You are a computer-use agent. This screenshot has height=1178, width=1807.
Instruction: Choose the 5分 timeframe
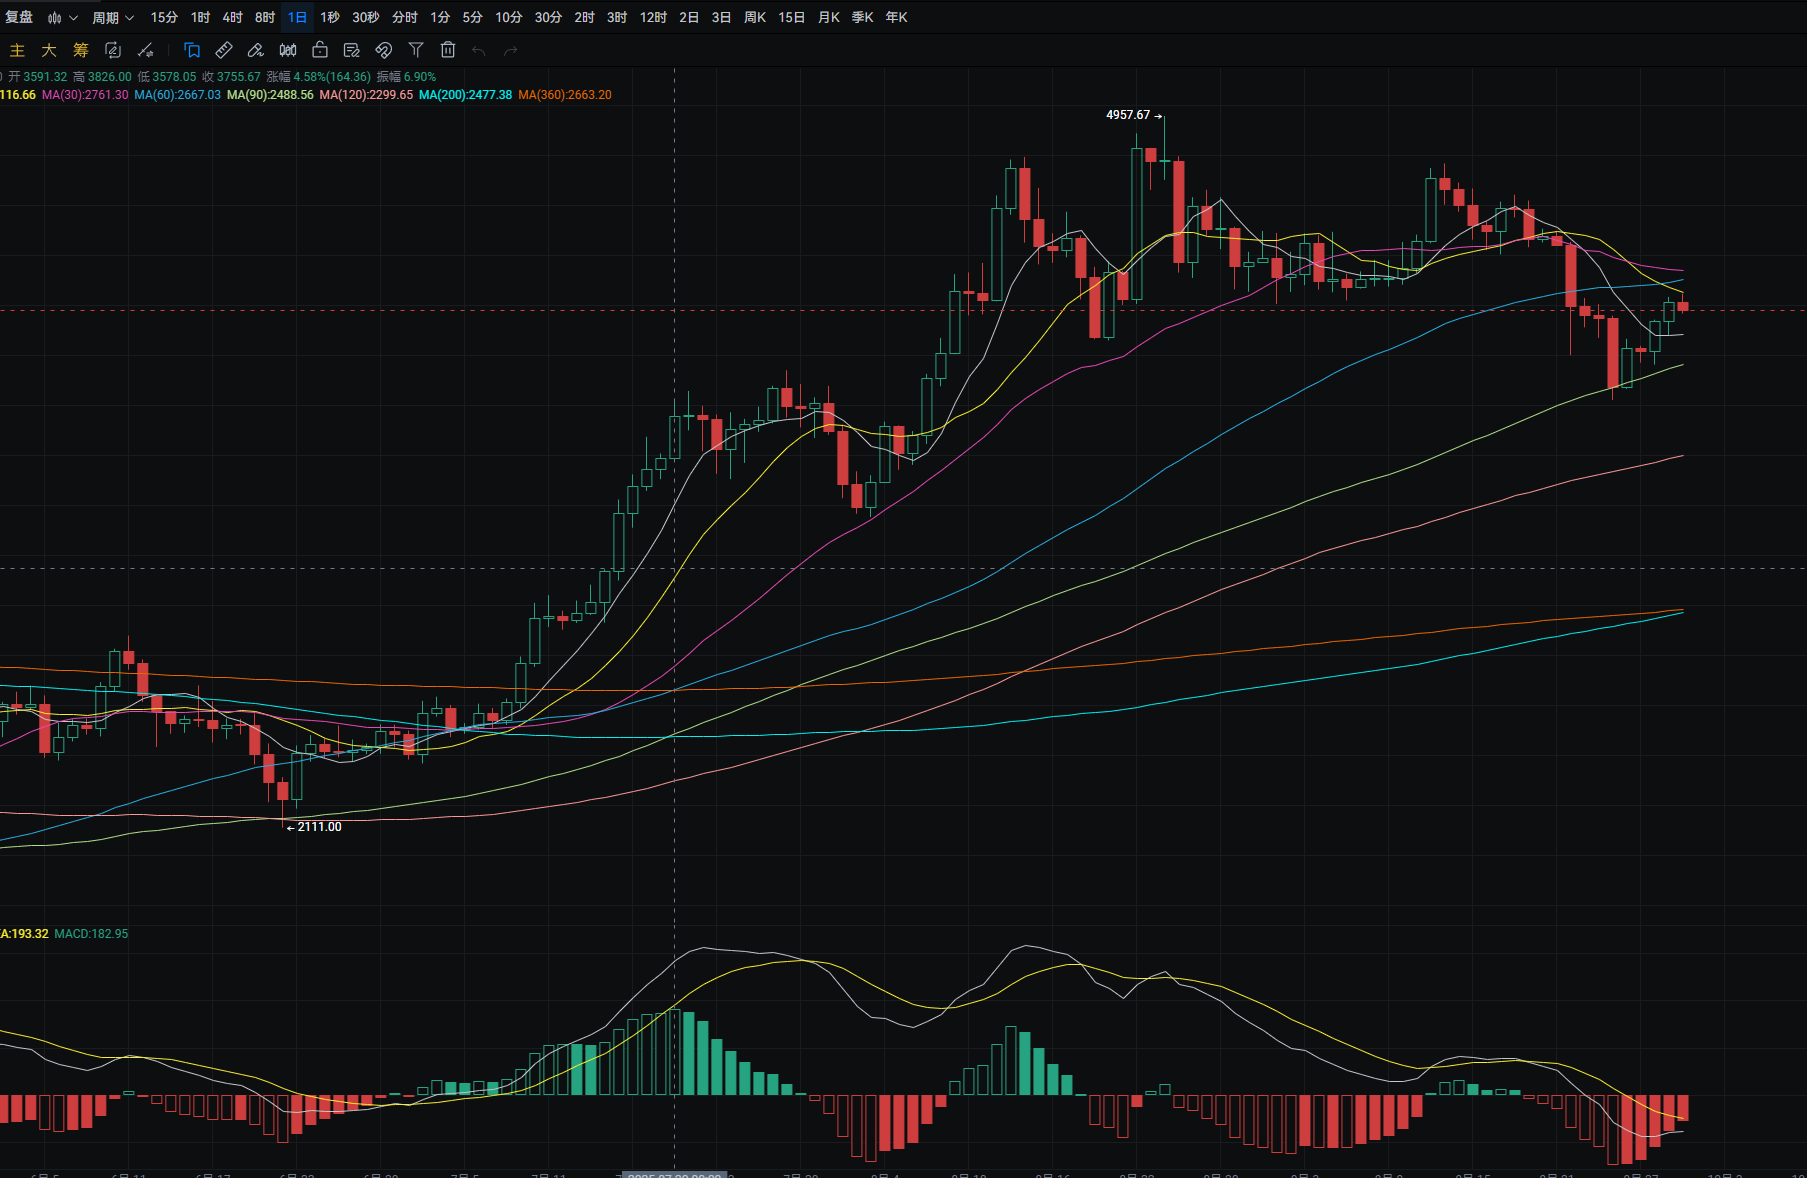click(472, 17)
